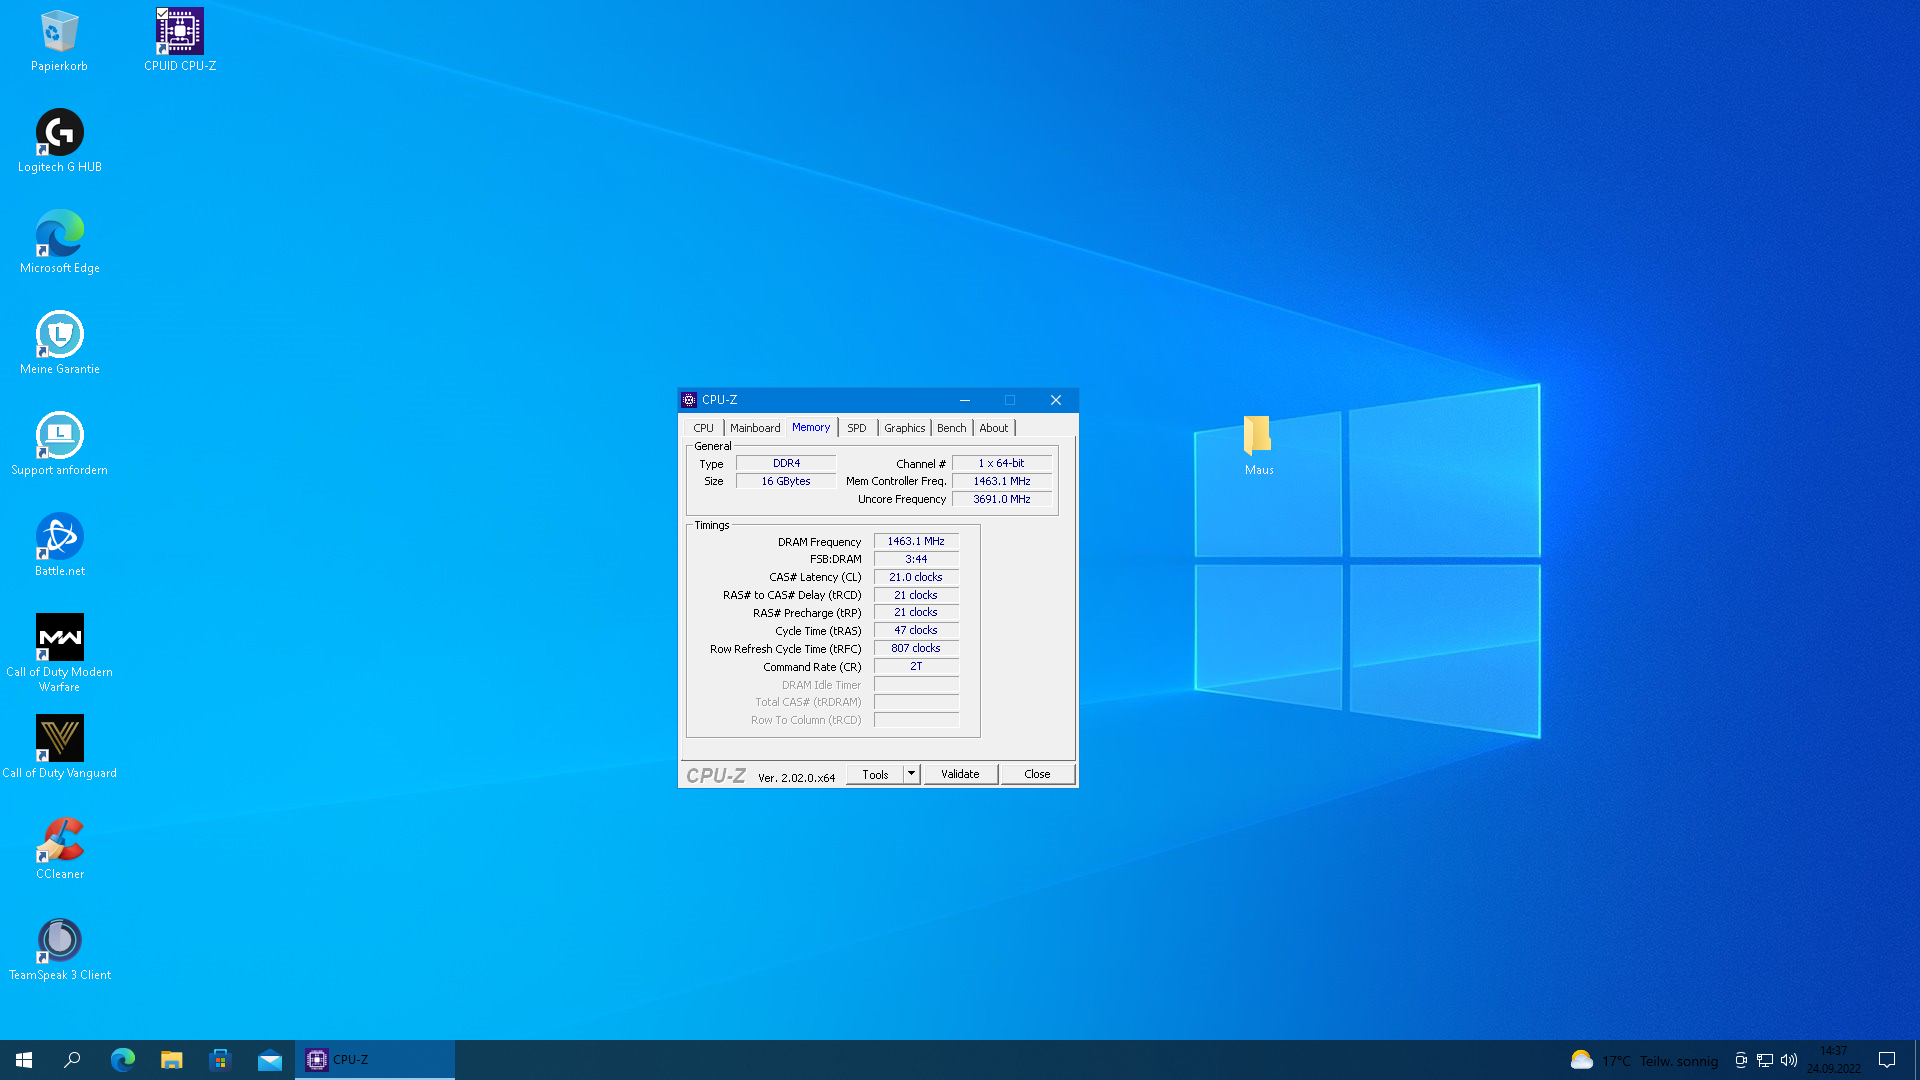Open the Graphics tab in CPU-Z
1920x1080 pixels.
pos(904,428)
